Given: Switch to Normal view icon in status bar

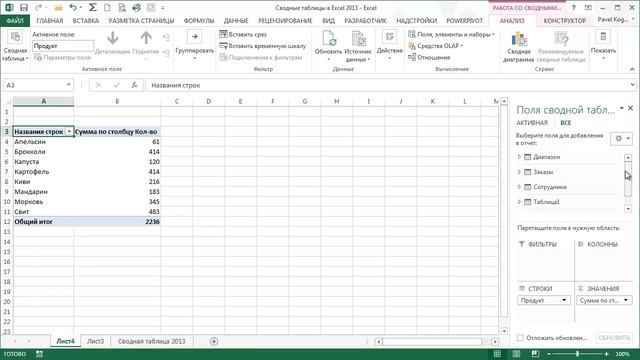Looking at the screenshot, I should (x=497, y=354).
